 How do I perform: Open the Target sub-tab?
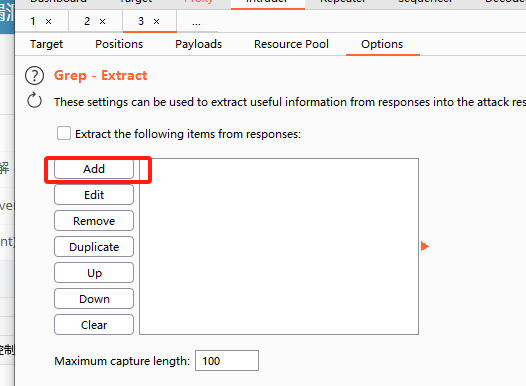[x=46, y=44]
